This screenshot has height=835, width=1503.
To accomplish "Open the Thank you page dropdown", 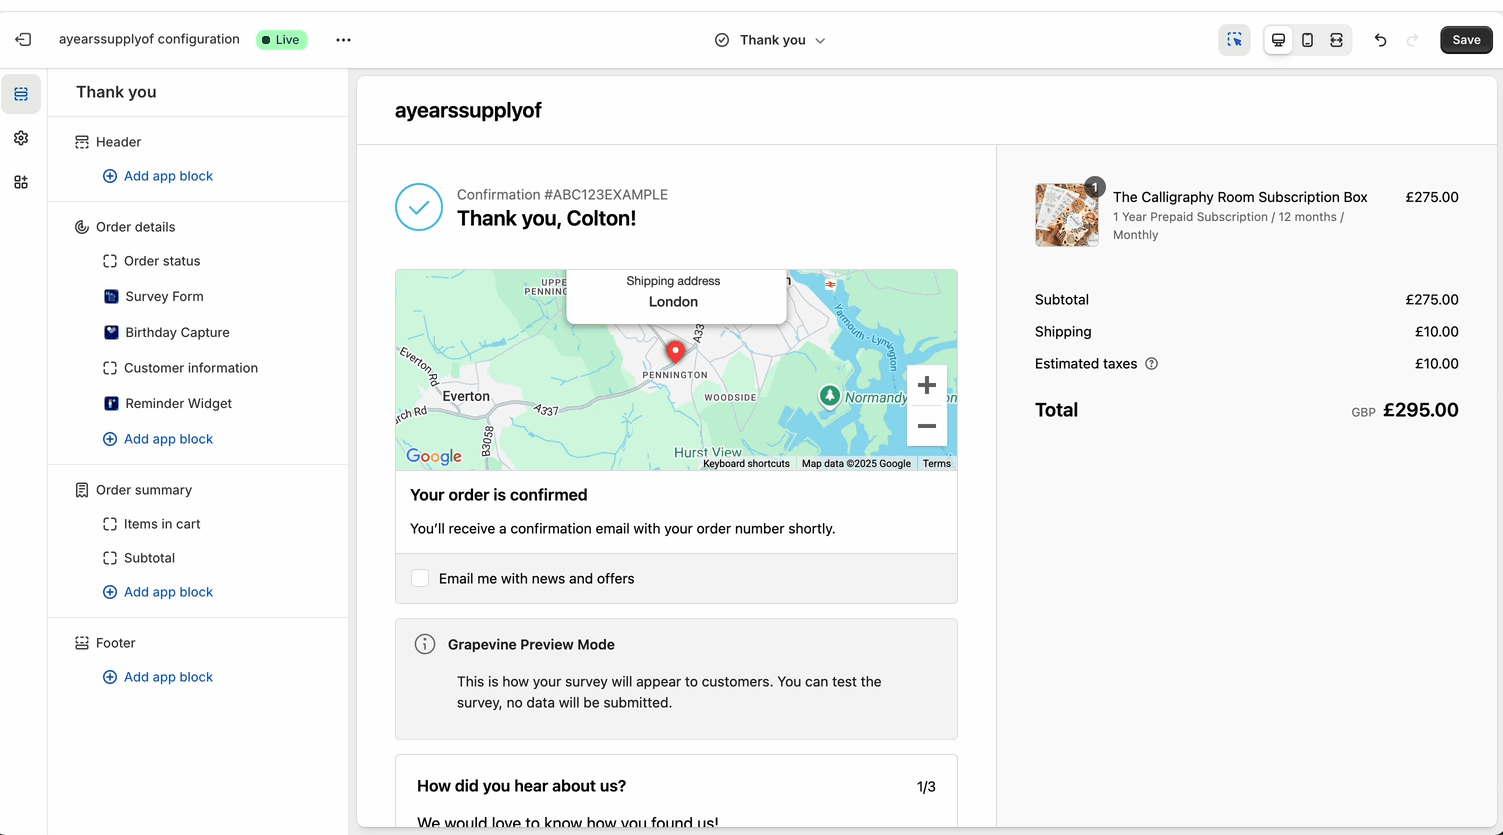I will click(771, 40).
